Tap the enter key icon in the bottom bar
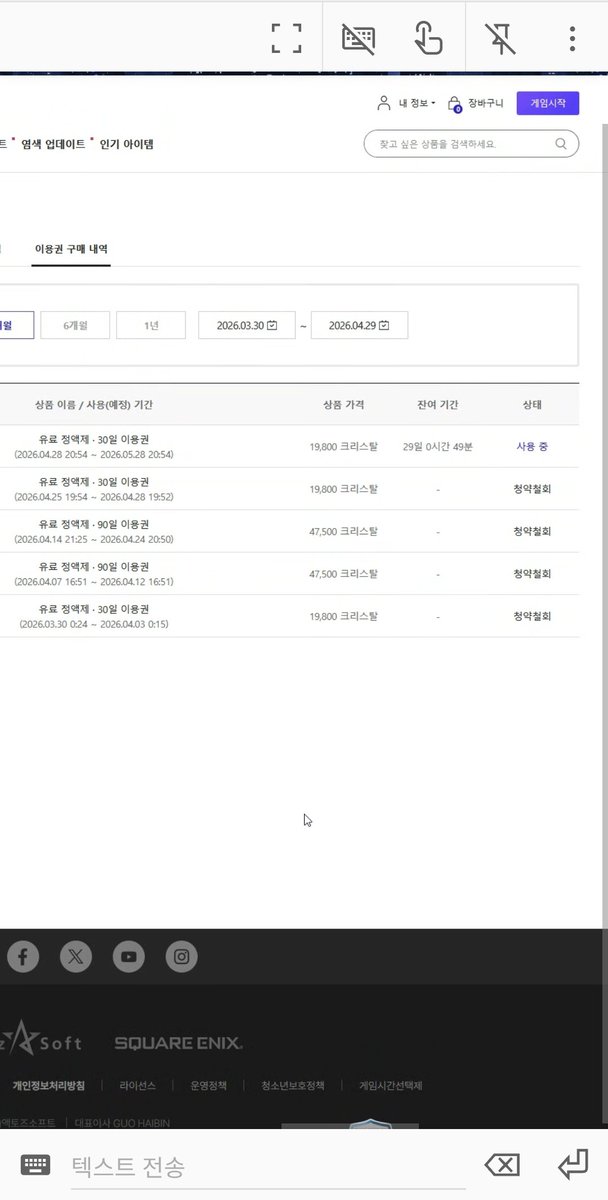Screen dimensions: 608x1200 coord(573,1164)
